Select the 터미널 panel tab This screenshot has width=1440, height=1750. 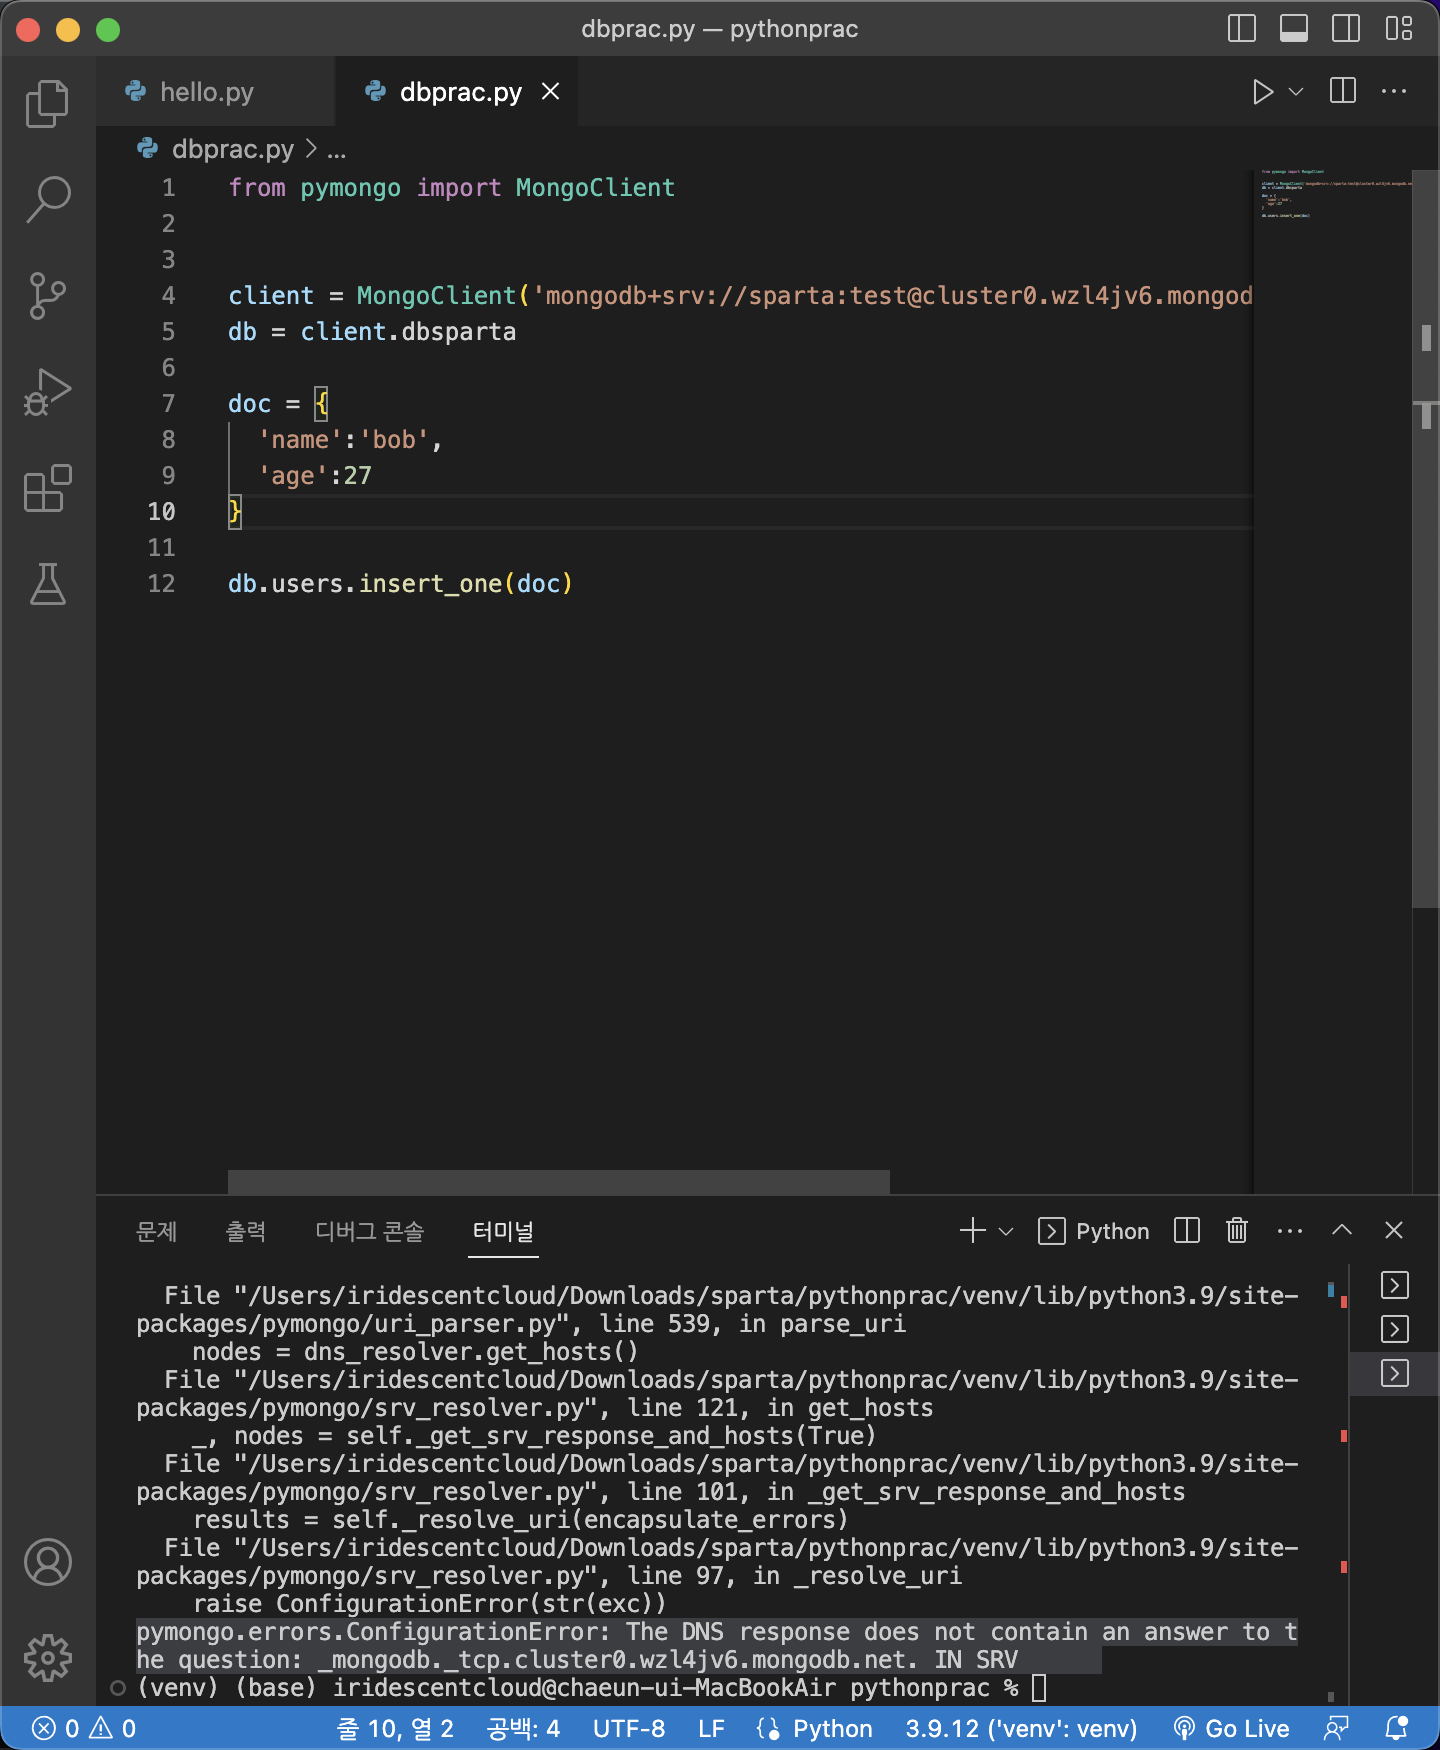coord(504,1231)
